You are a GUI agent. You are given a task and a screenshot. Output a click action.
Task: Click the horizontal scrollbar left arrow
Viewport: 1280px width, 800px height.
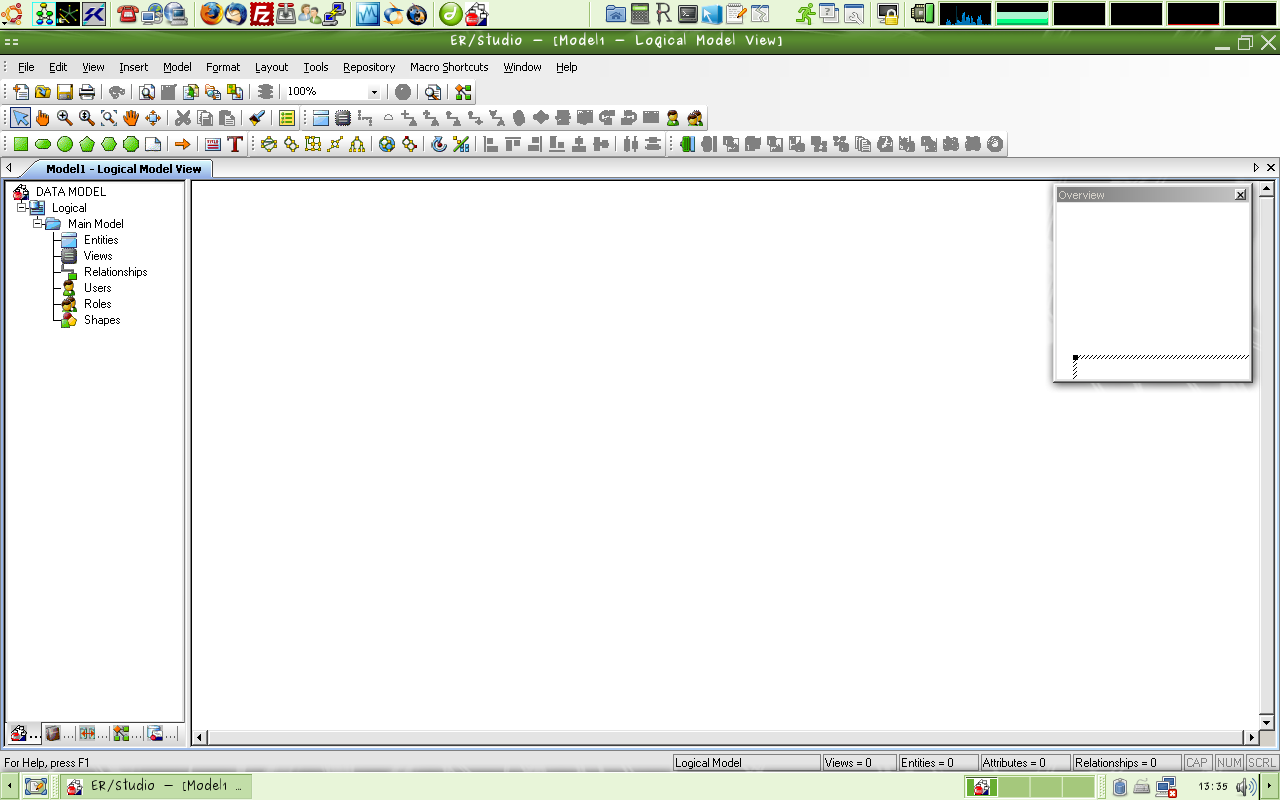pos(200,737)
